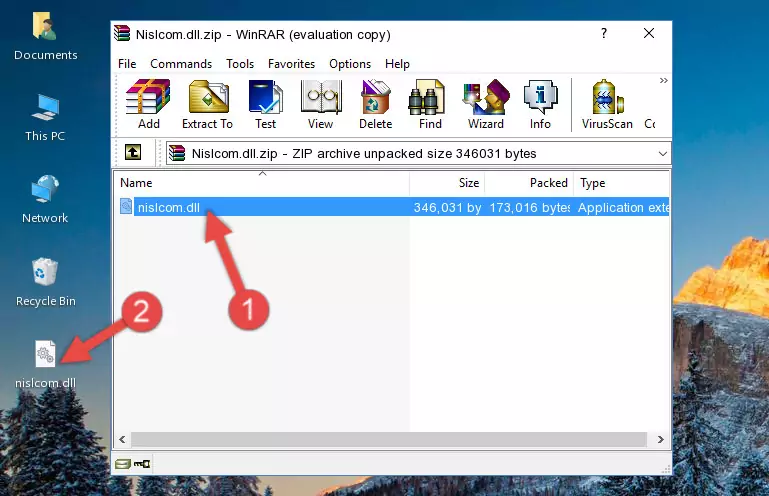Open the View file tool
The height and width of the screenshot is (496, 769).
click(321, 104)
